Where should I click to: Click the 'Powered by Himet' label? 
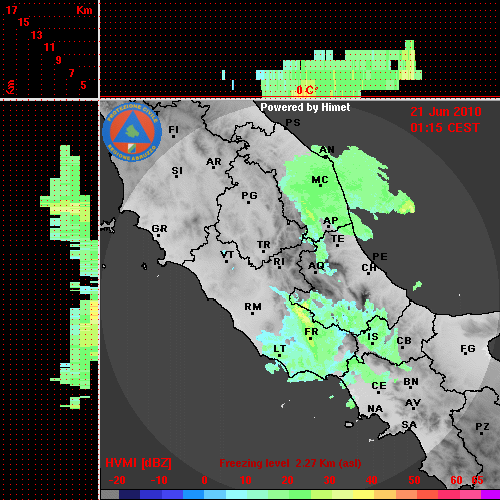[x=305, y=107]
